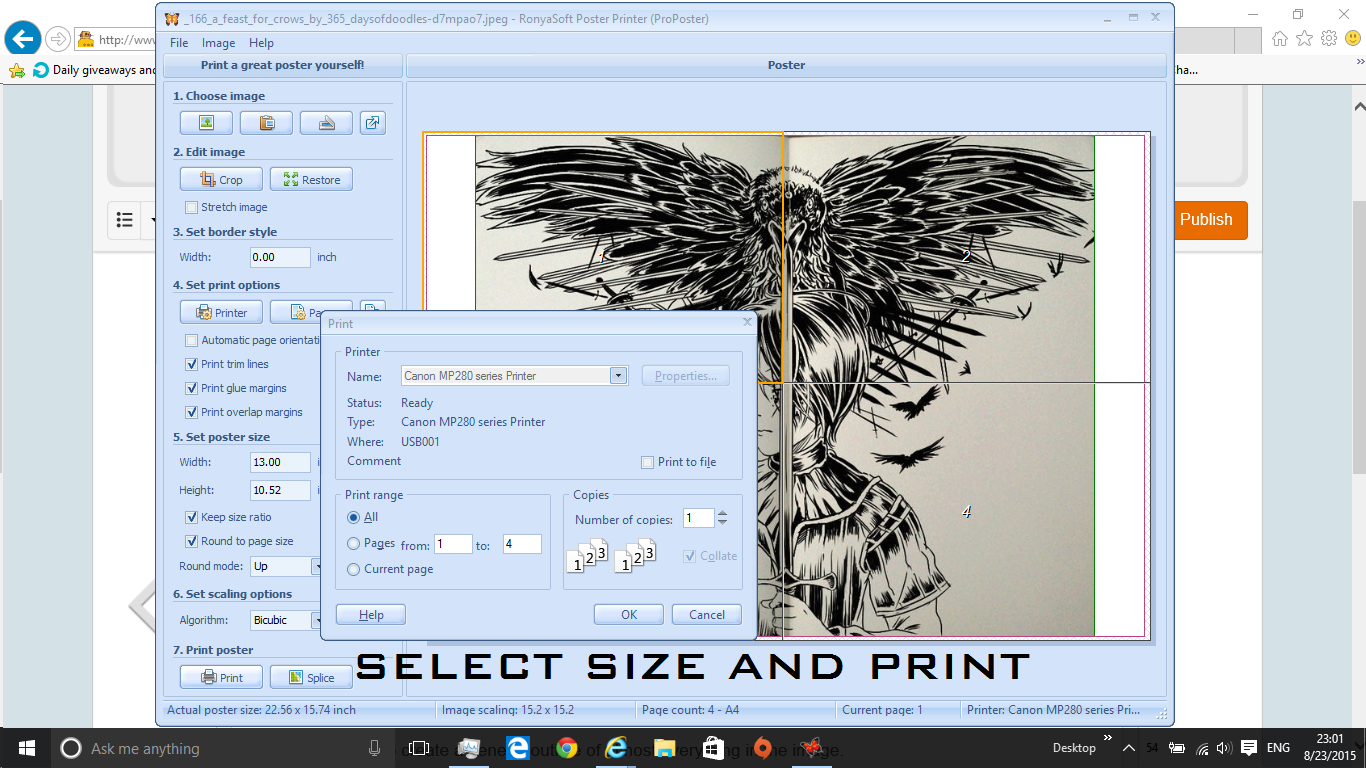Toggle Round to page size checkbox
Screen dimensions: 1366x768
click(191, 541)
